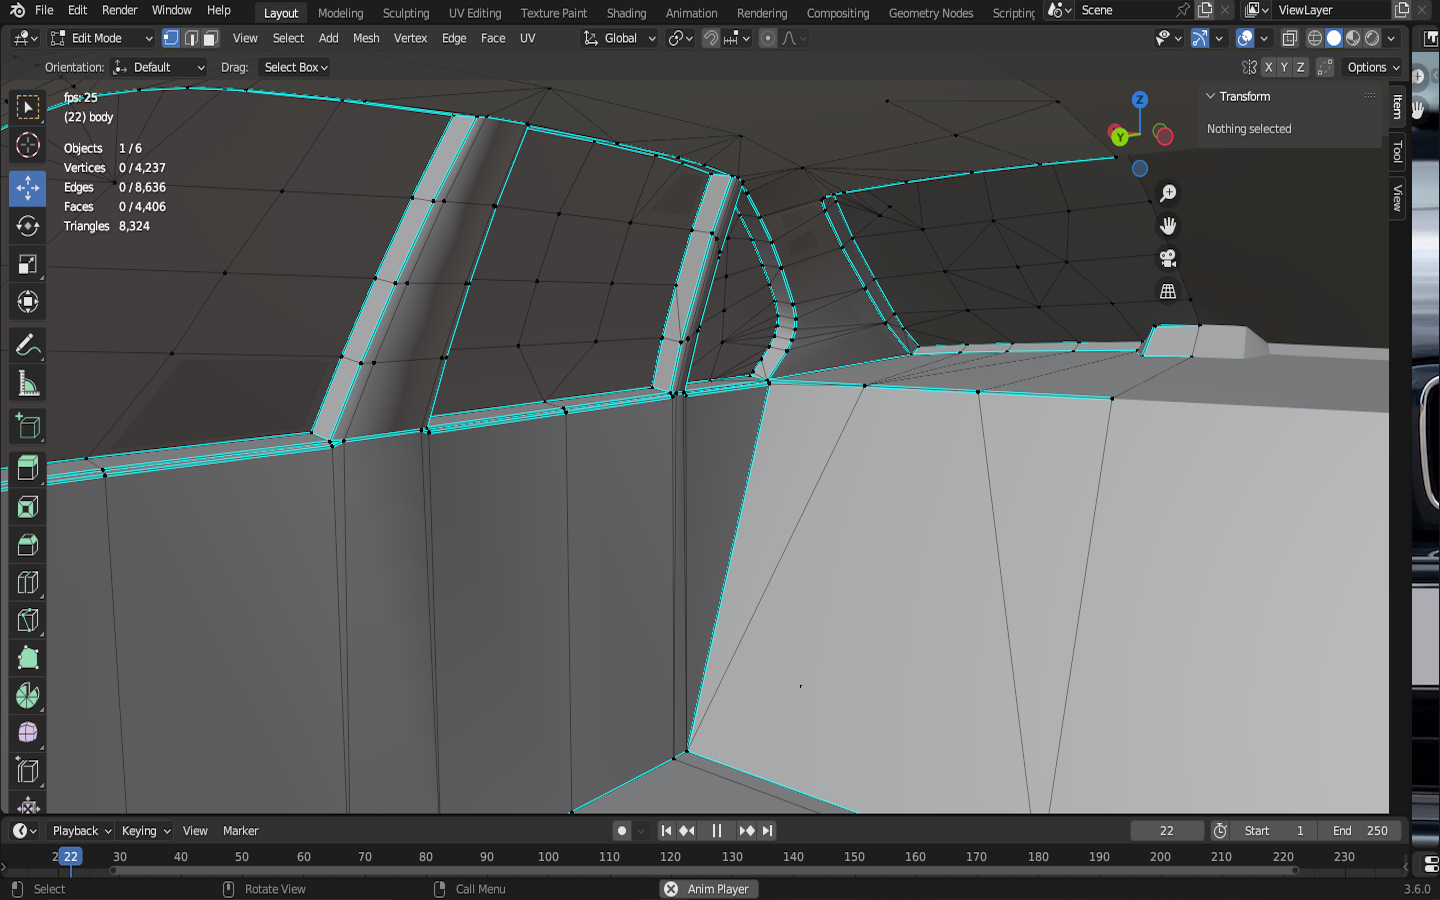Viewport: 1440px width, 900px height.
Task: Enable face select mode
Action: (x=210, y=38)
